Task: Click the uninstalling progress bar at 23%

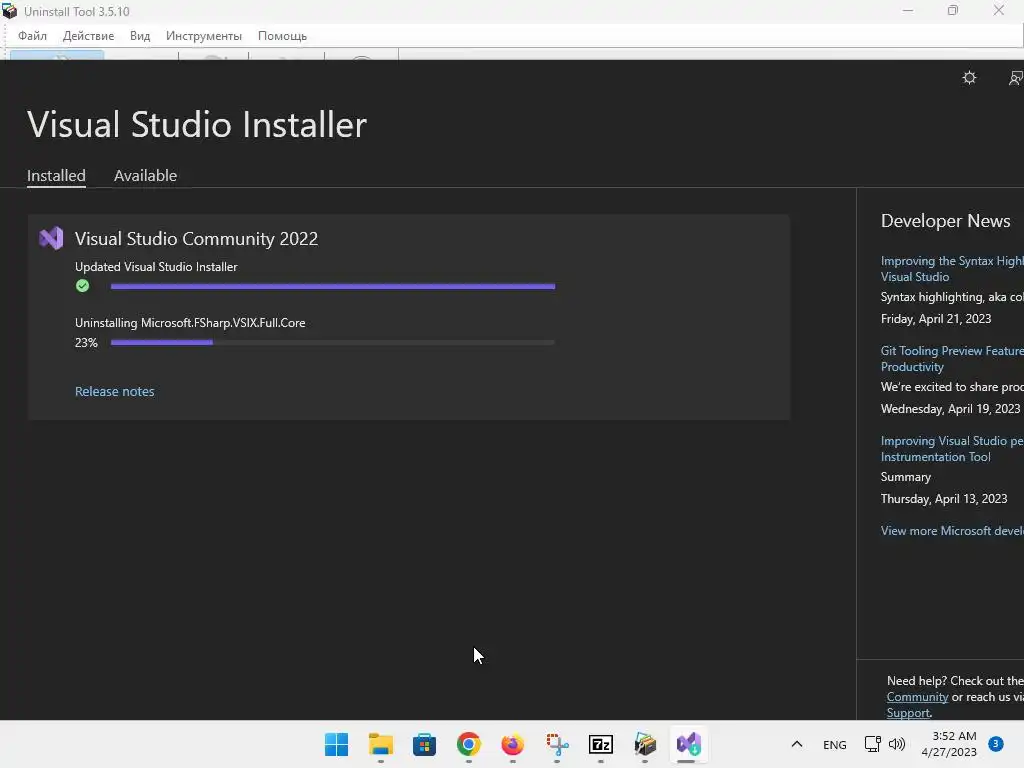Action: pyautogui.click(x=333, y=342)
